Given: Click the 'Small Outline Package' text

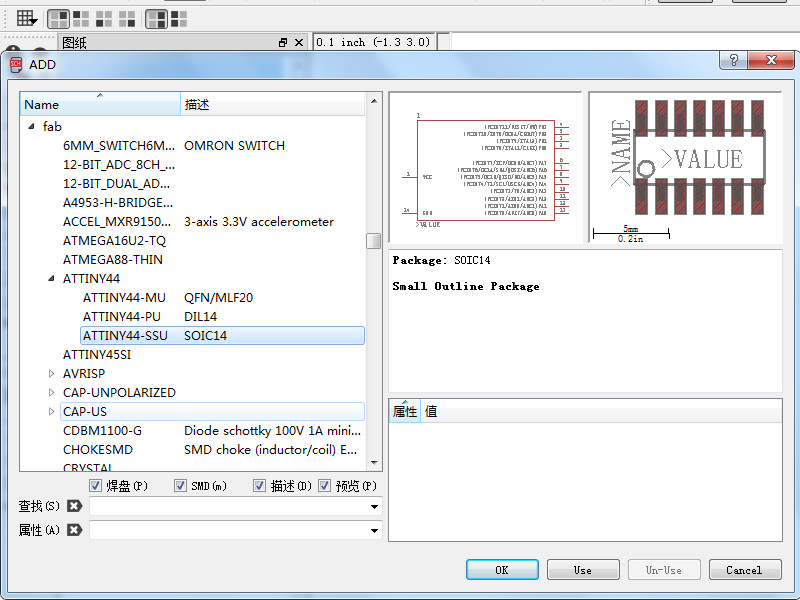Looking at the screenshot, I should (x=465, y=286).
